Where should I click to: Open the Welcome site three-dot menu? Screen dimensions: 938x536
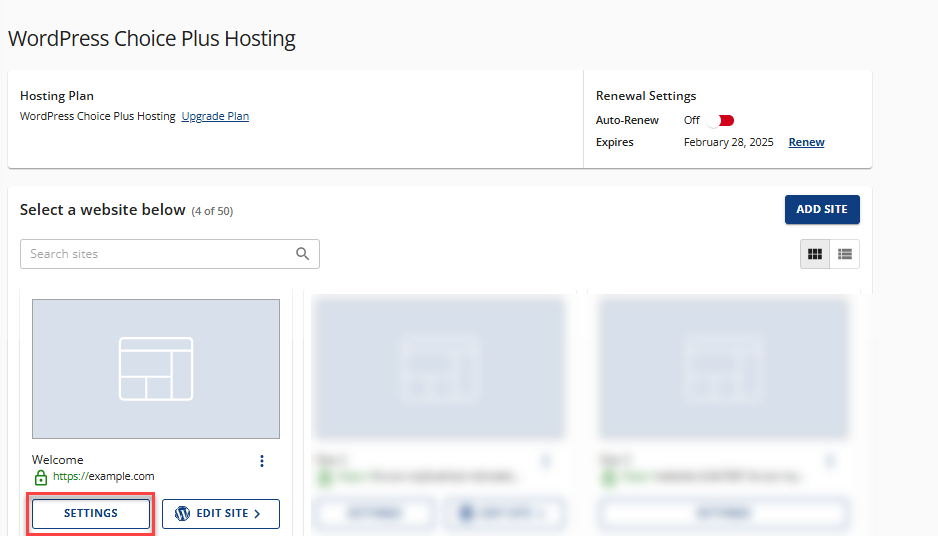pos(261,461)
